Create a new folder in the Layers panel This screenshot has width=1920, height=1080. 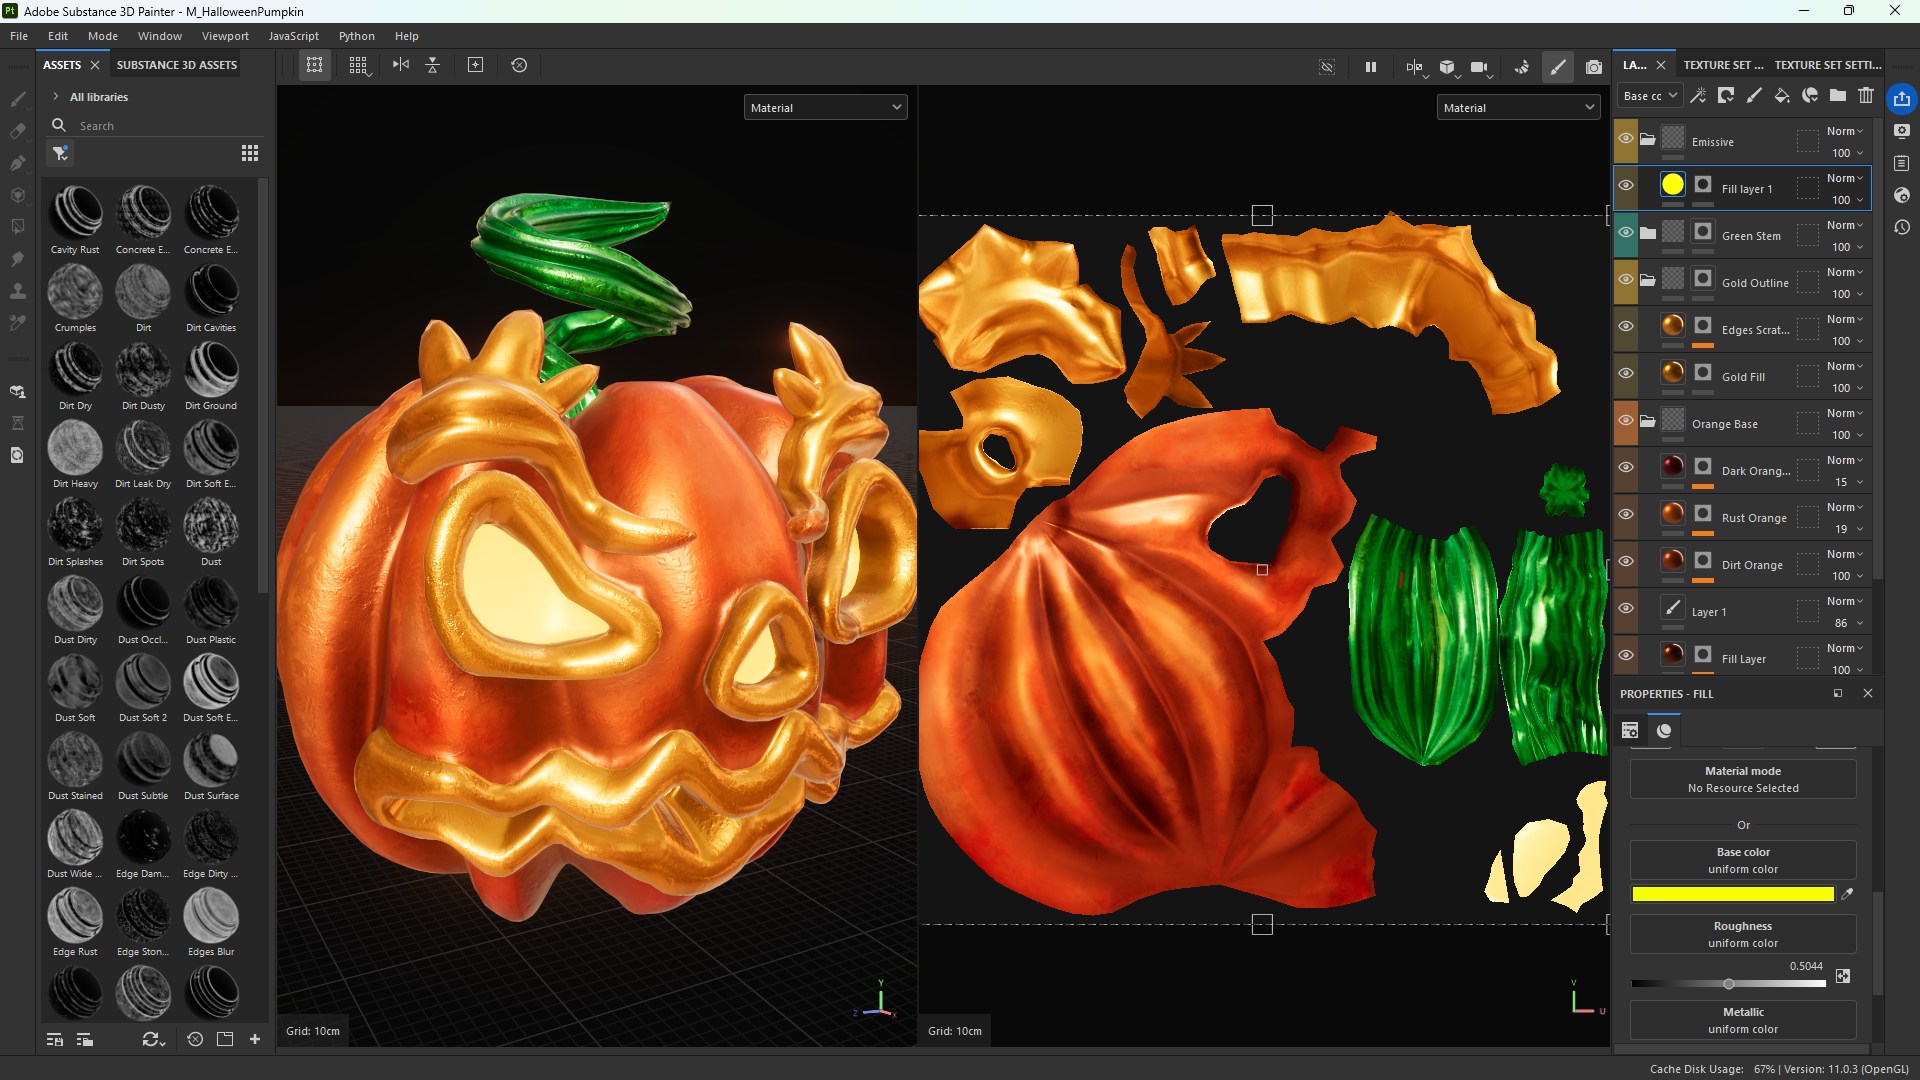1838,96
